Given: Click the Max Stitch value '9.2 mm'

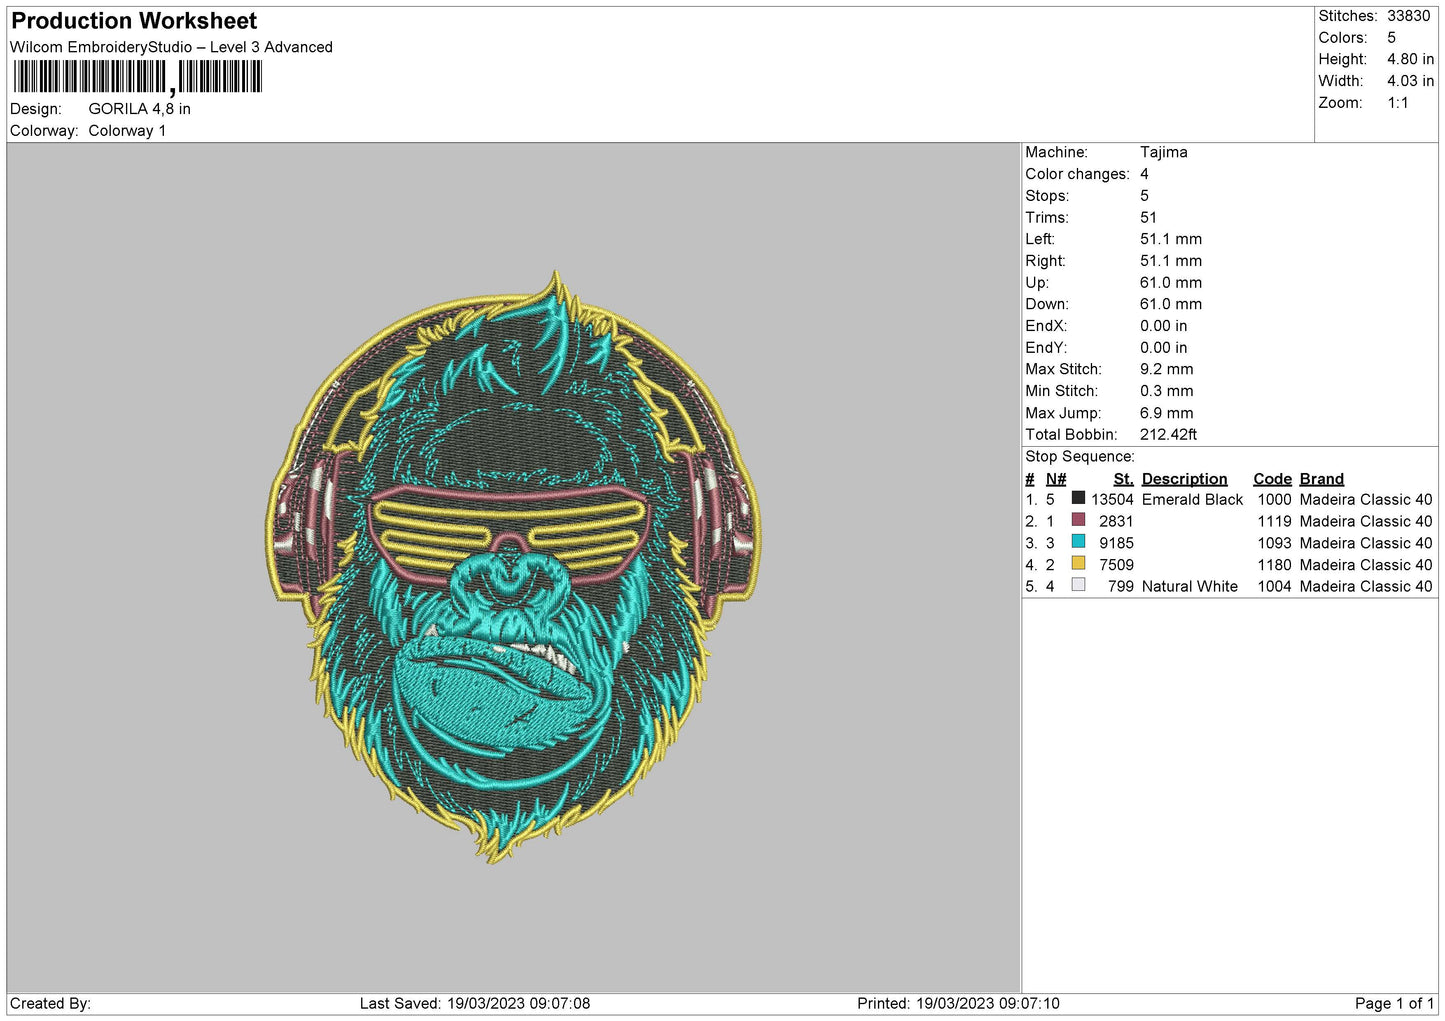Looking at the screenshot, I should [1167, 369].
